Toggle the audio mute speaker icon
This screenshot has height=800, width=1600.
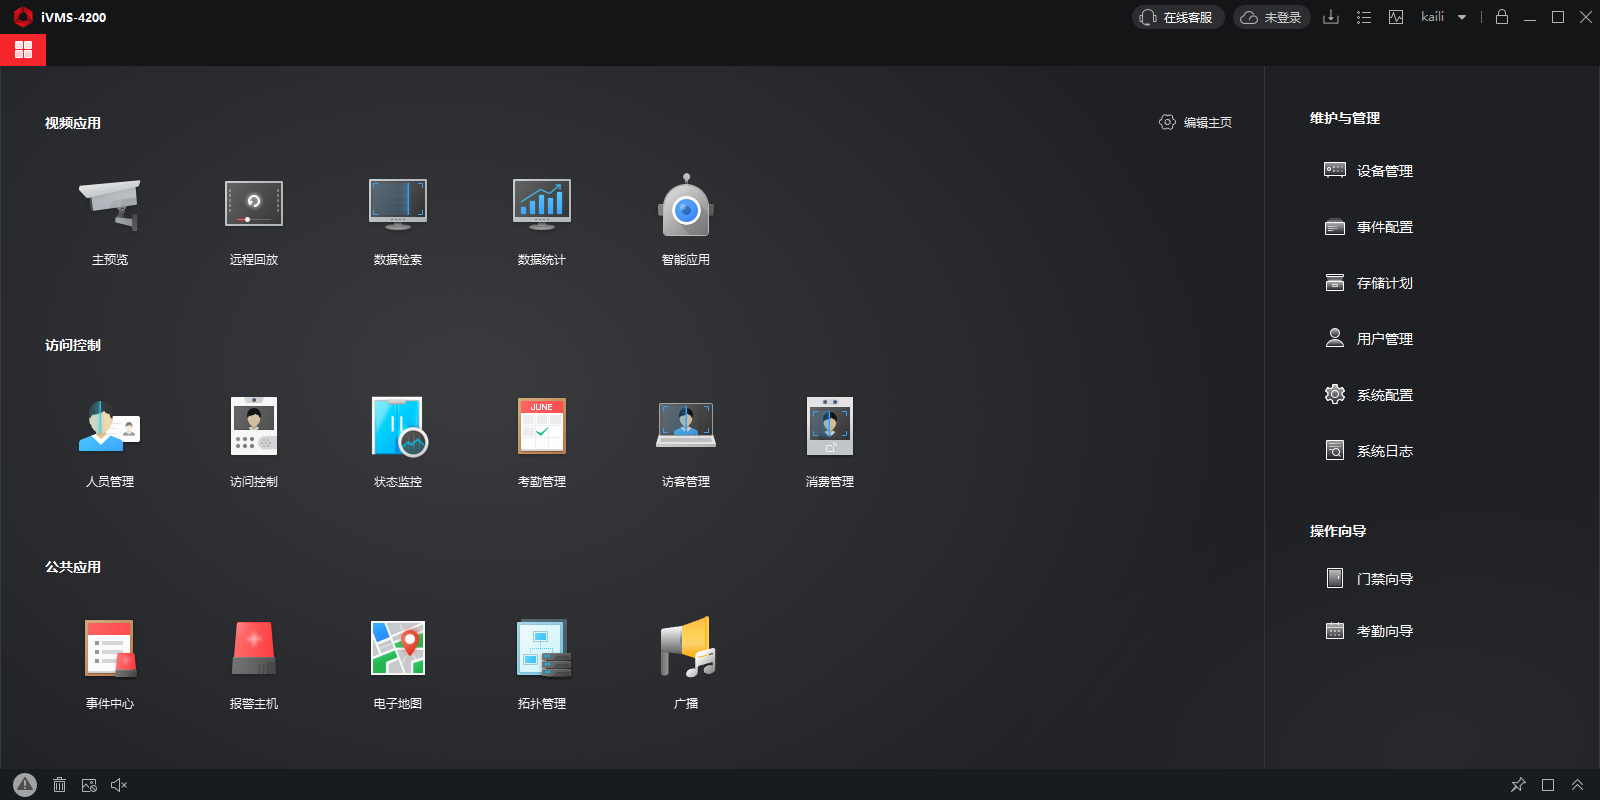(x=119, y=785)
